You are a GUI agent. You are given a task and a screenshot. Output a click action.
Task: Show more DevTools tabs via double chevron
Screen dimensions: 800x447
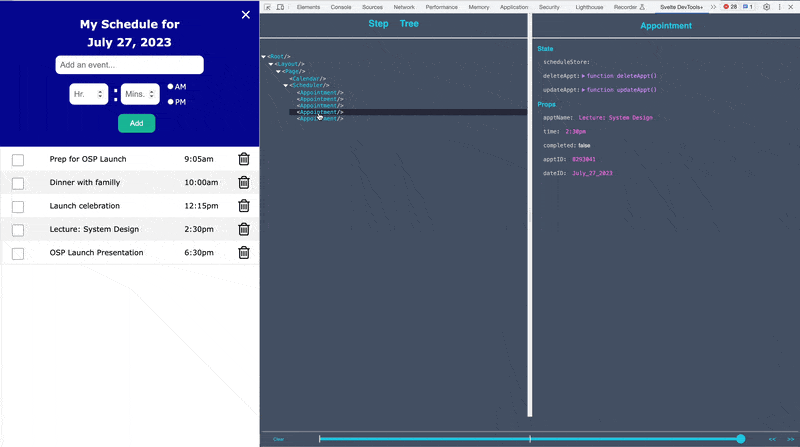click(713, 7)
